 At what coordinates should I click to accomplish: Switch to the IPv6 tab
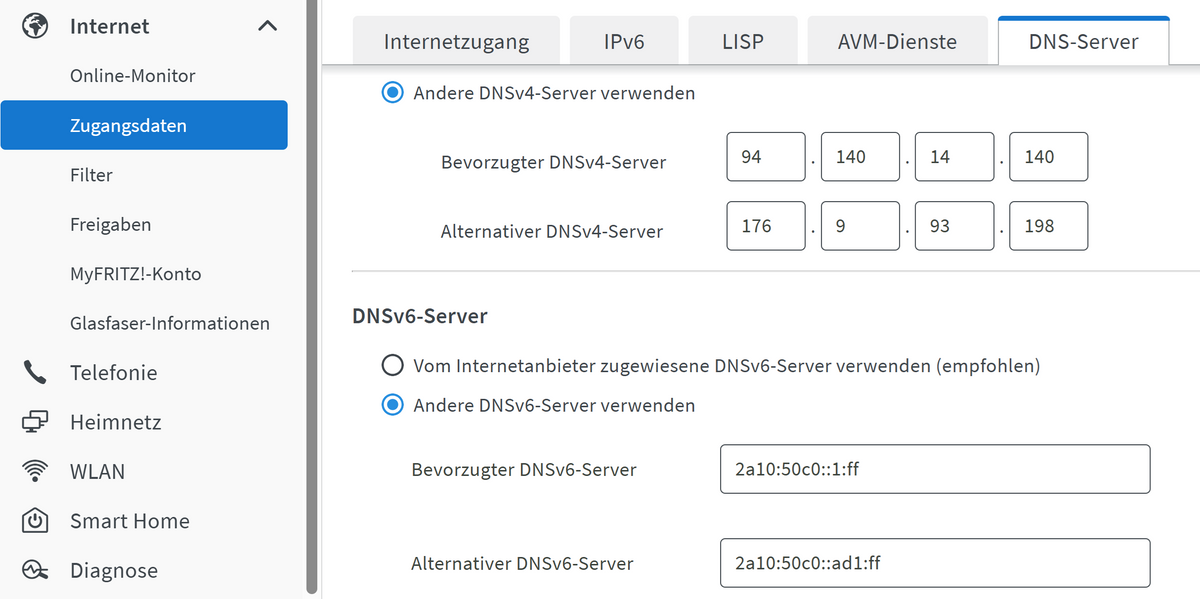pyautogui.click(x=624, y=42)
